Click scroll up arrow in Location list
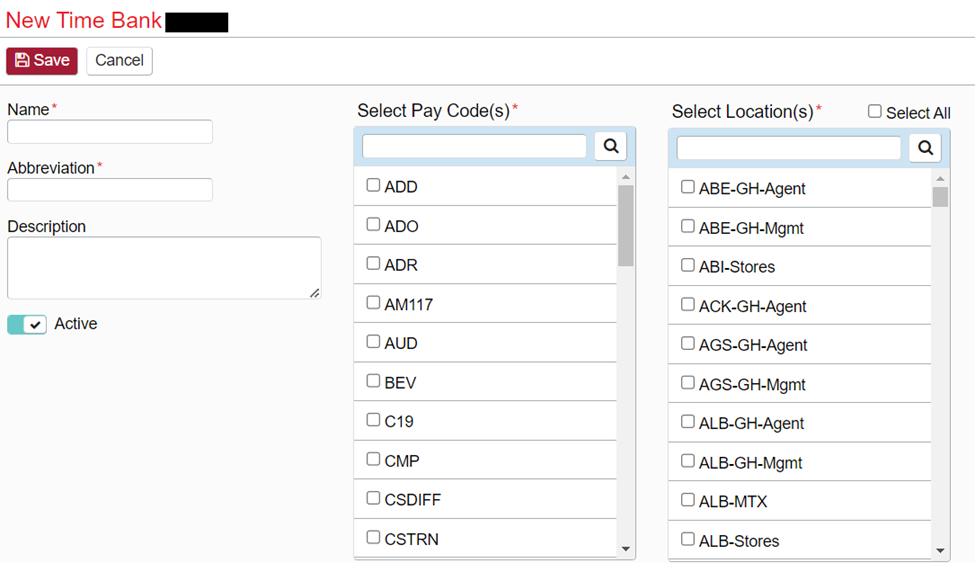The width and height of the screenshot is (975, 563). click(940, 179)
